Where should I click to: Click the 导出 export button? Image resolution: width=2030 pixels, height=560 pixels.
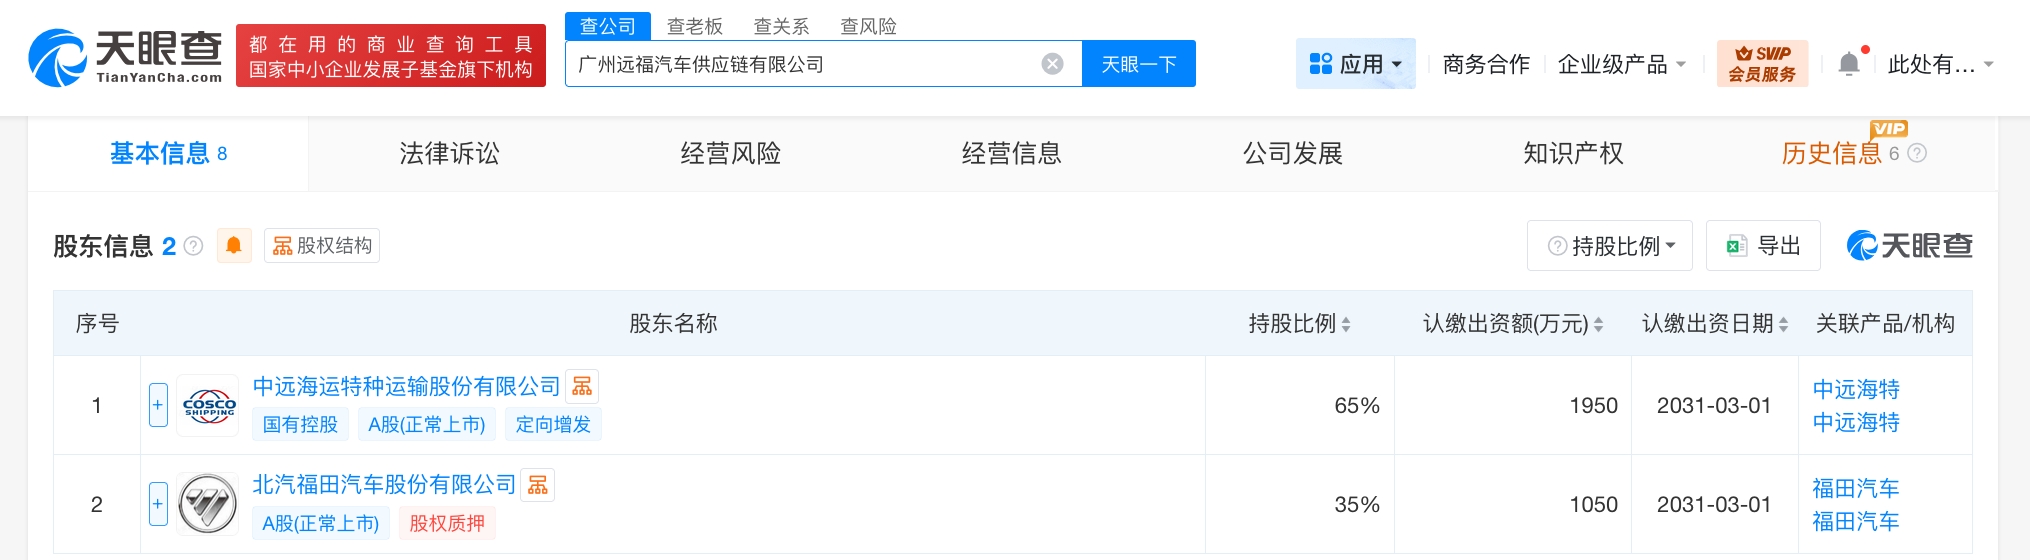pyautogui.click(x=1762, y=246)
